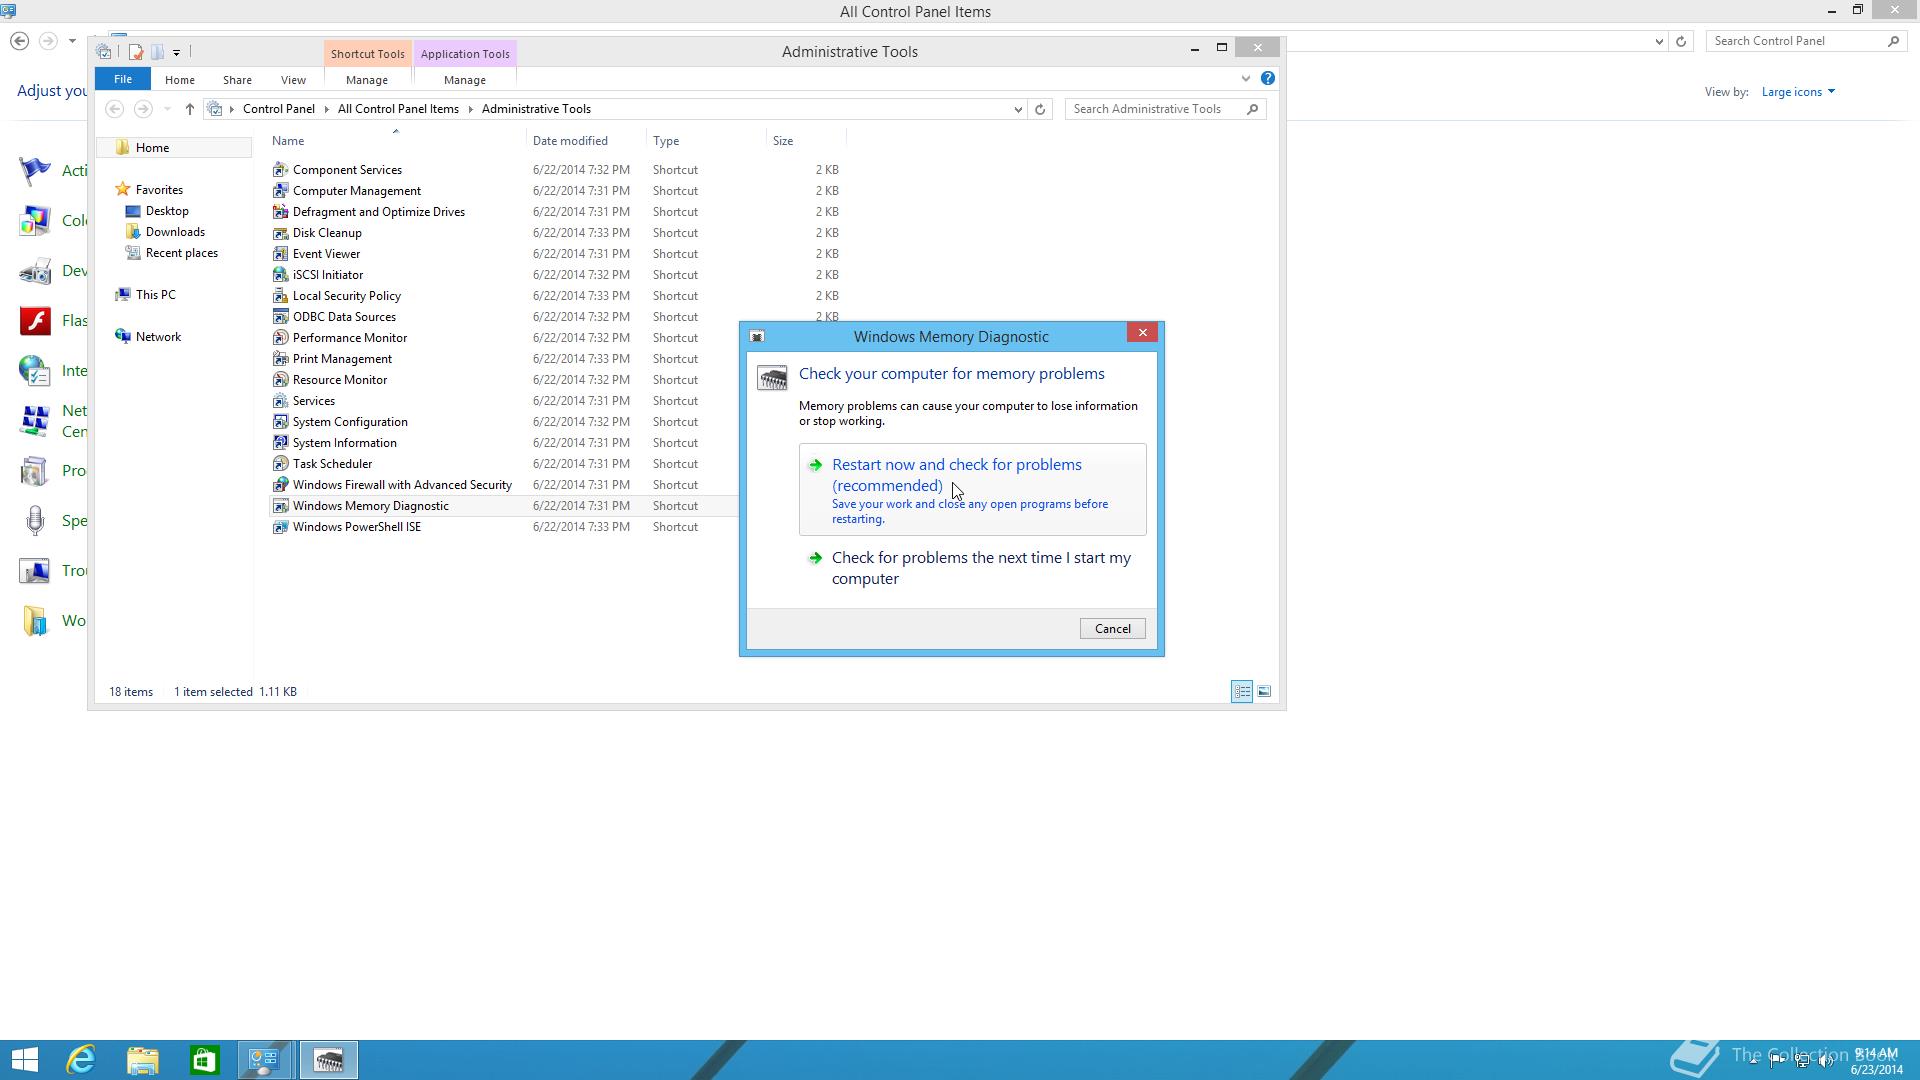This screenshot has width=1920, height=1080.
Task: Click the ODBC Data Sources icon
Action: pos(280,317)
